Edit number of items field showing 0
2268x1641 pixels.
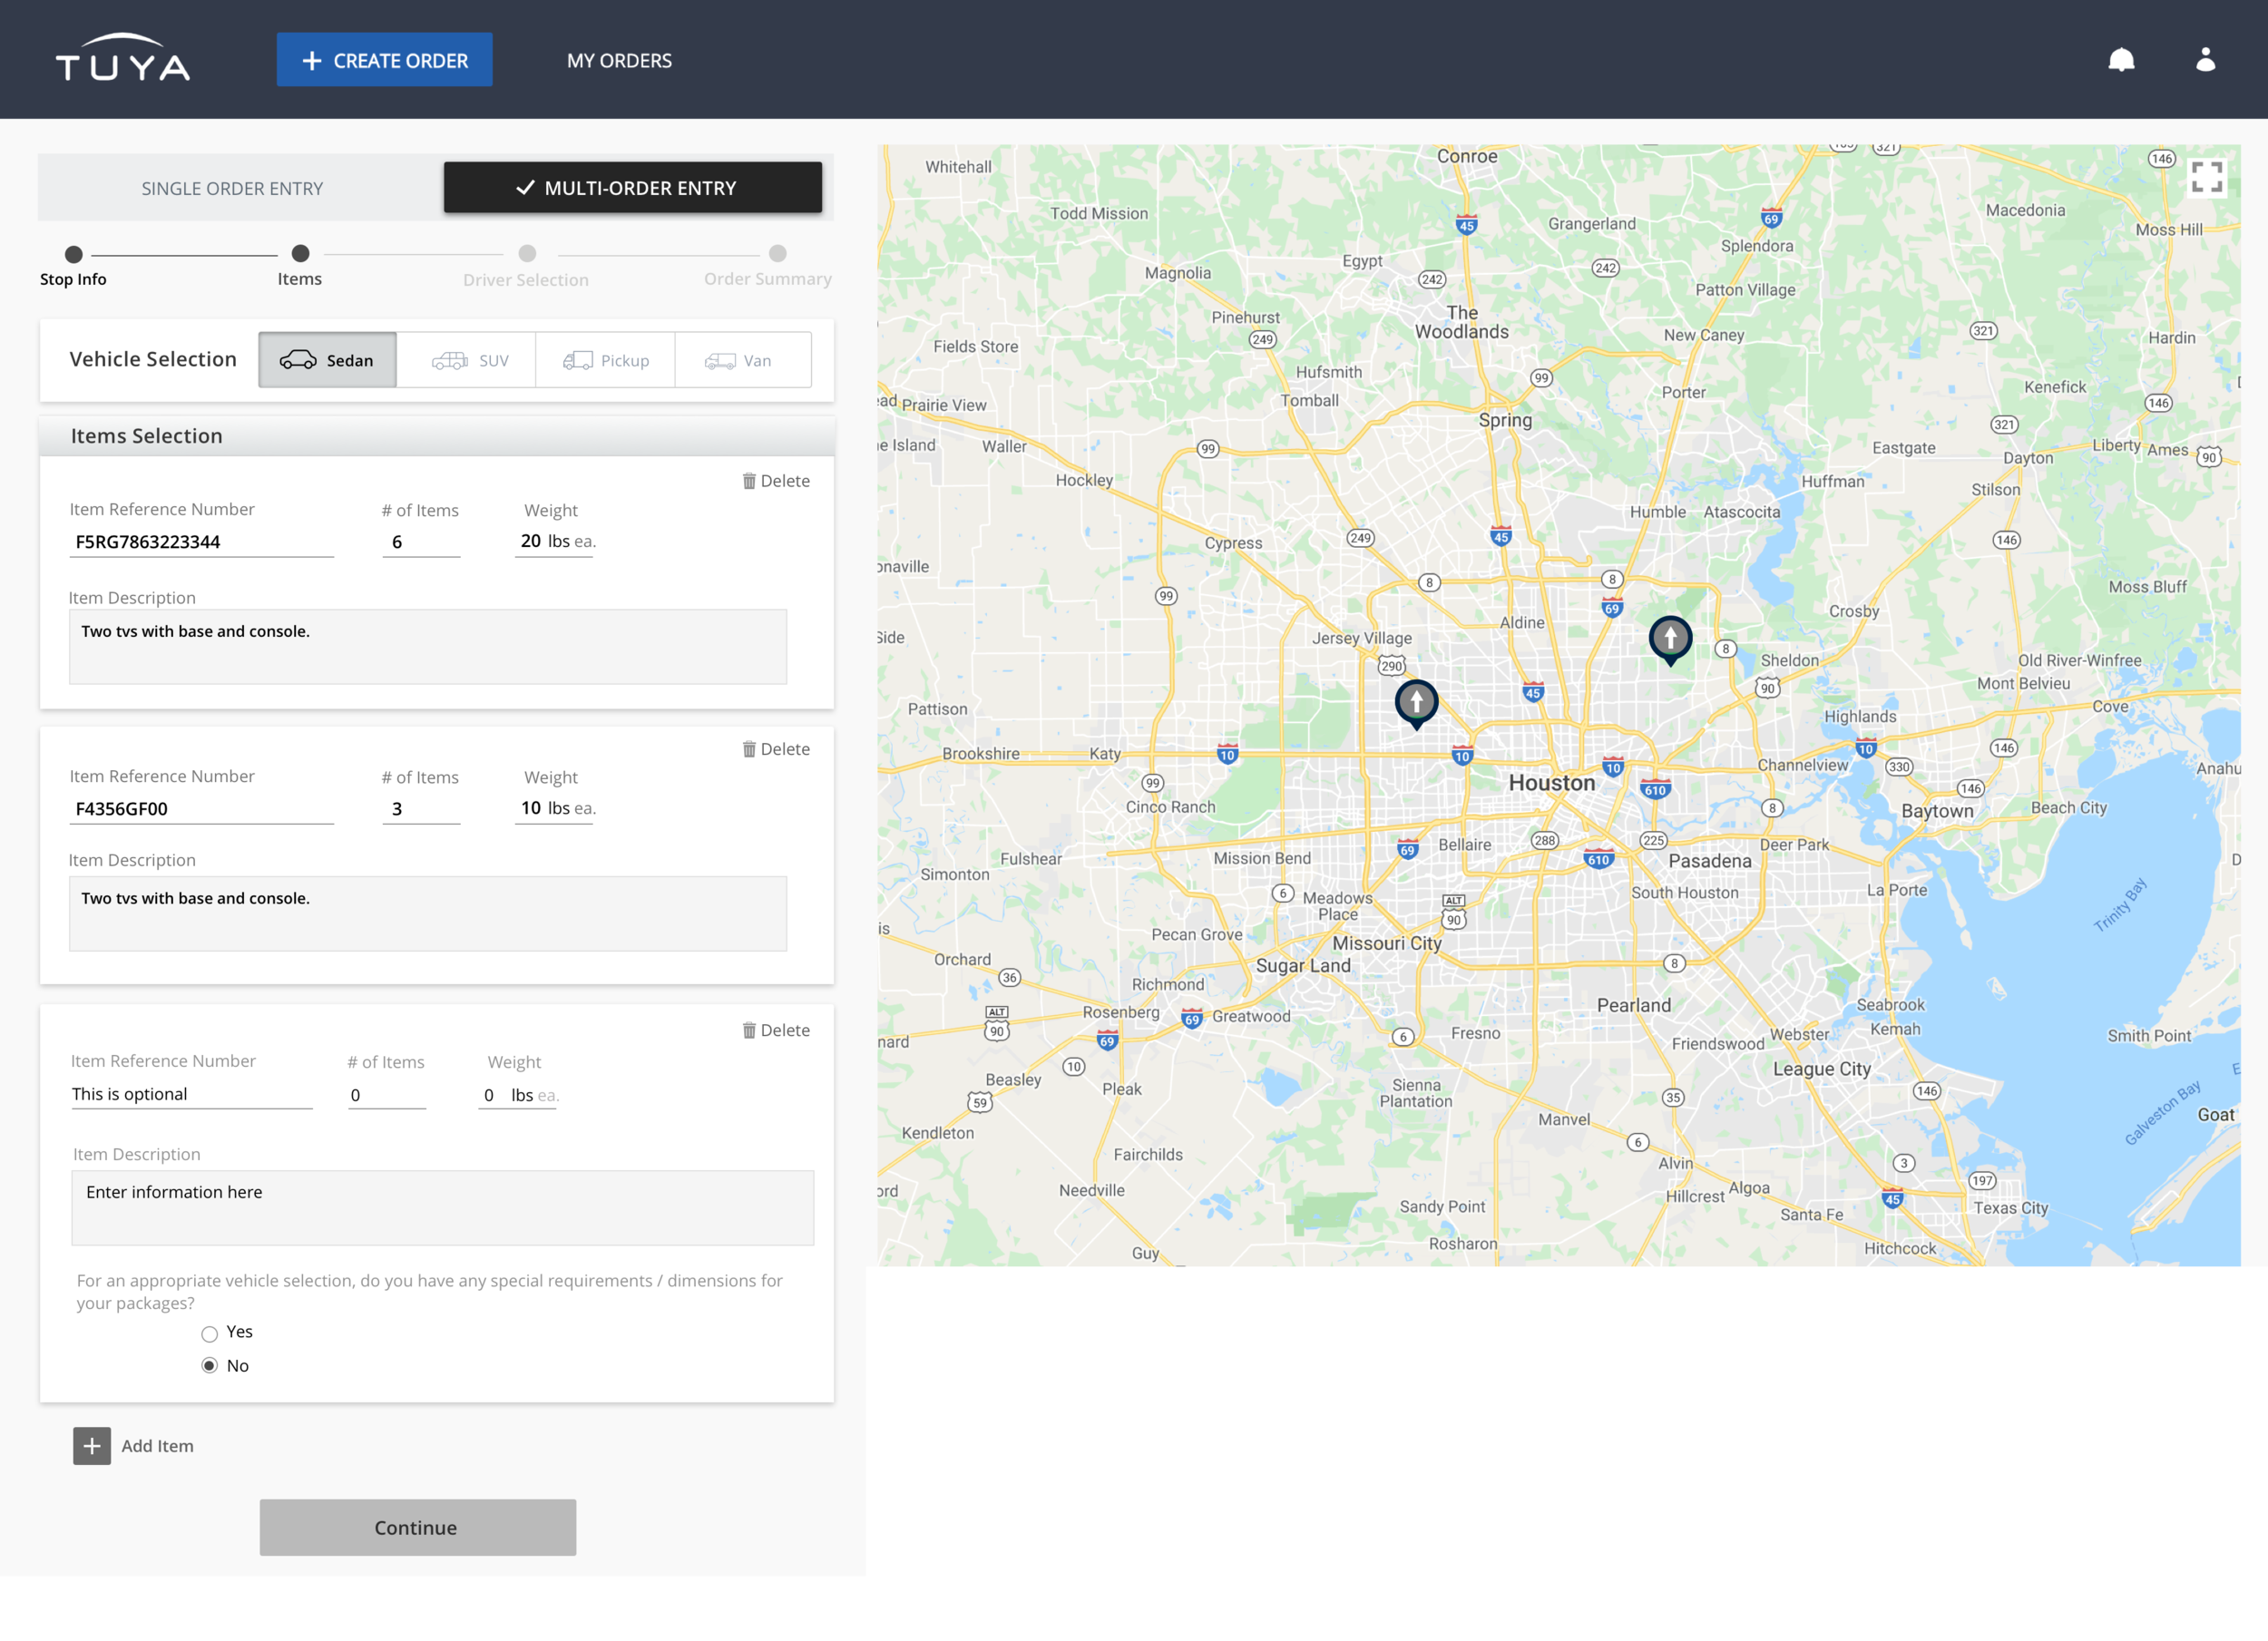[x=387, y=1095]
